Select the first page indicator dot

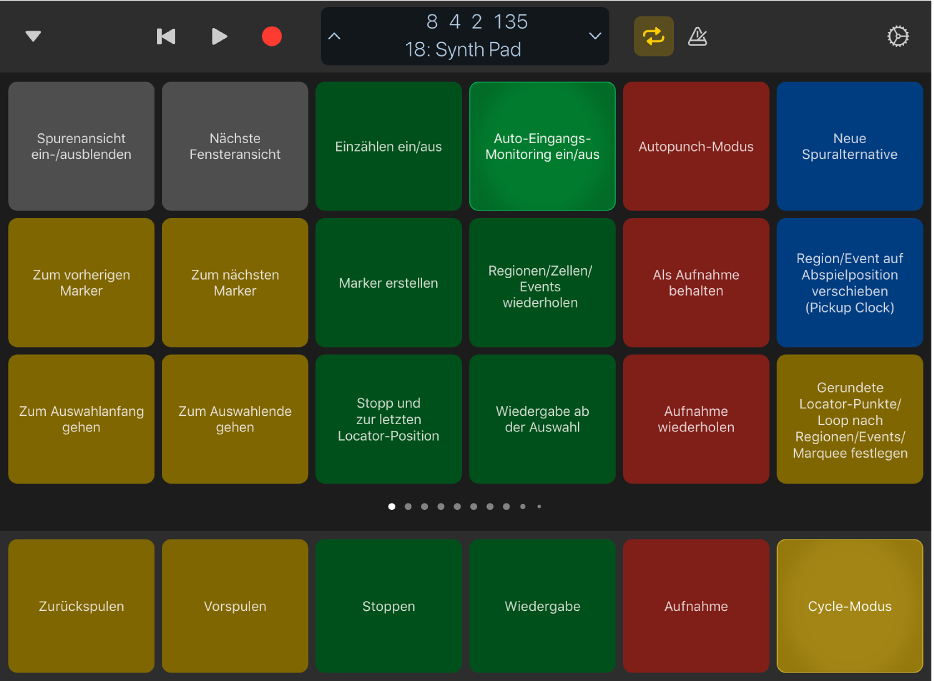point(391,506)
